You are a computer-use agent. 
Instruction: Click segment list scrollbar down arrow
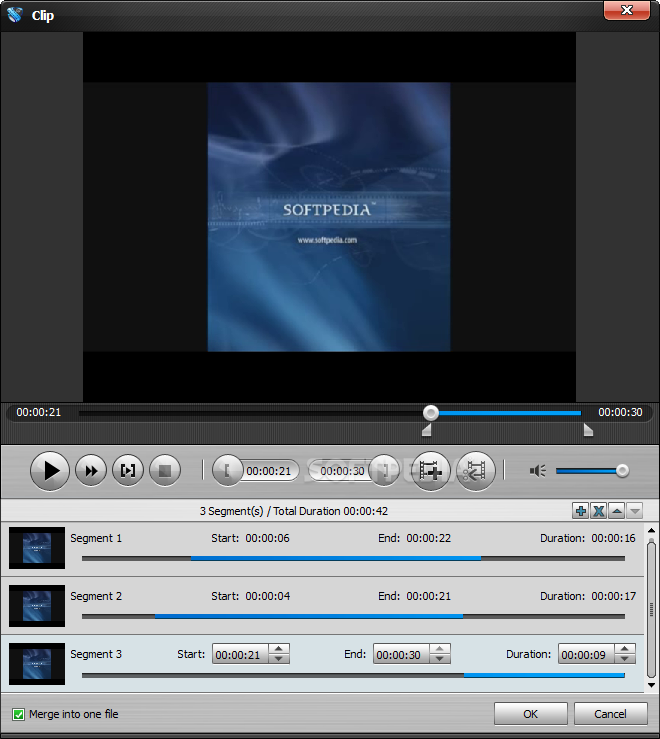[x=651, y=685]
